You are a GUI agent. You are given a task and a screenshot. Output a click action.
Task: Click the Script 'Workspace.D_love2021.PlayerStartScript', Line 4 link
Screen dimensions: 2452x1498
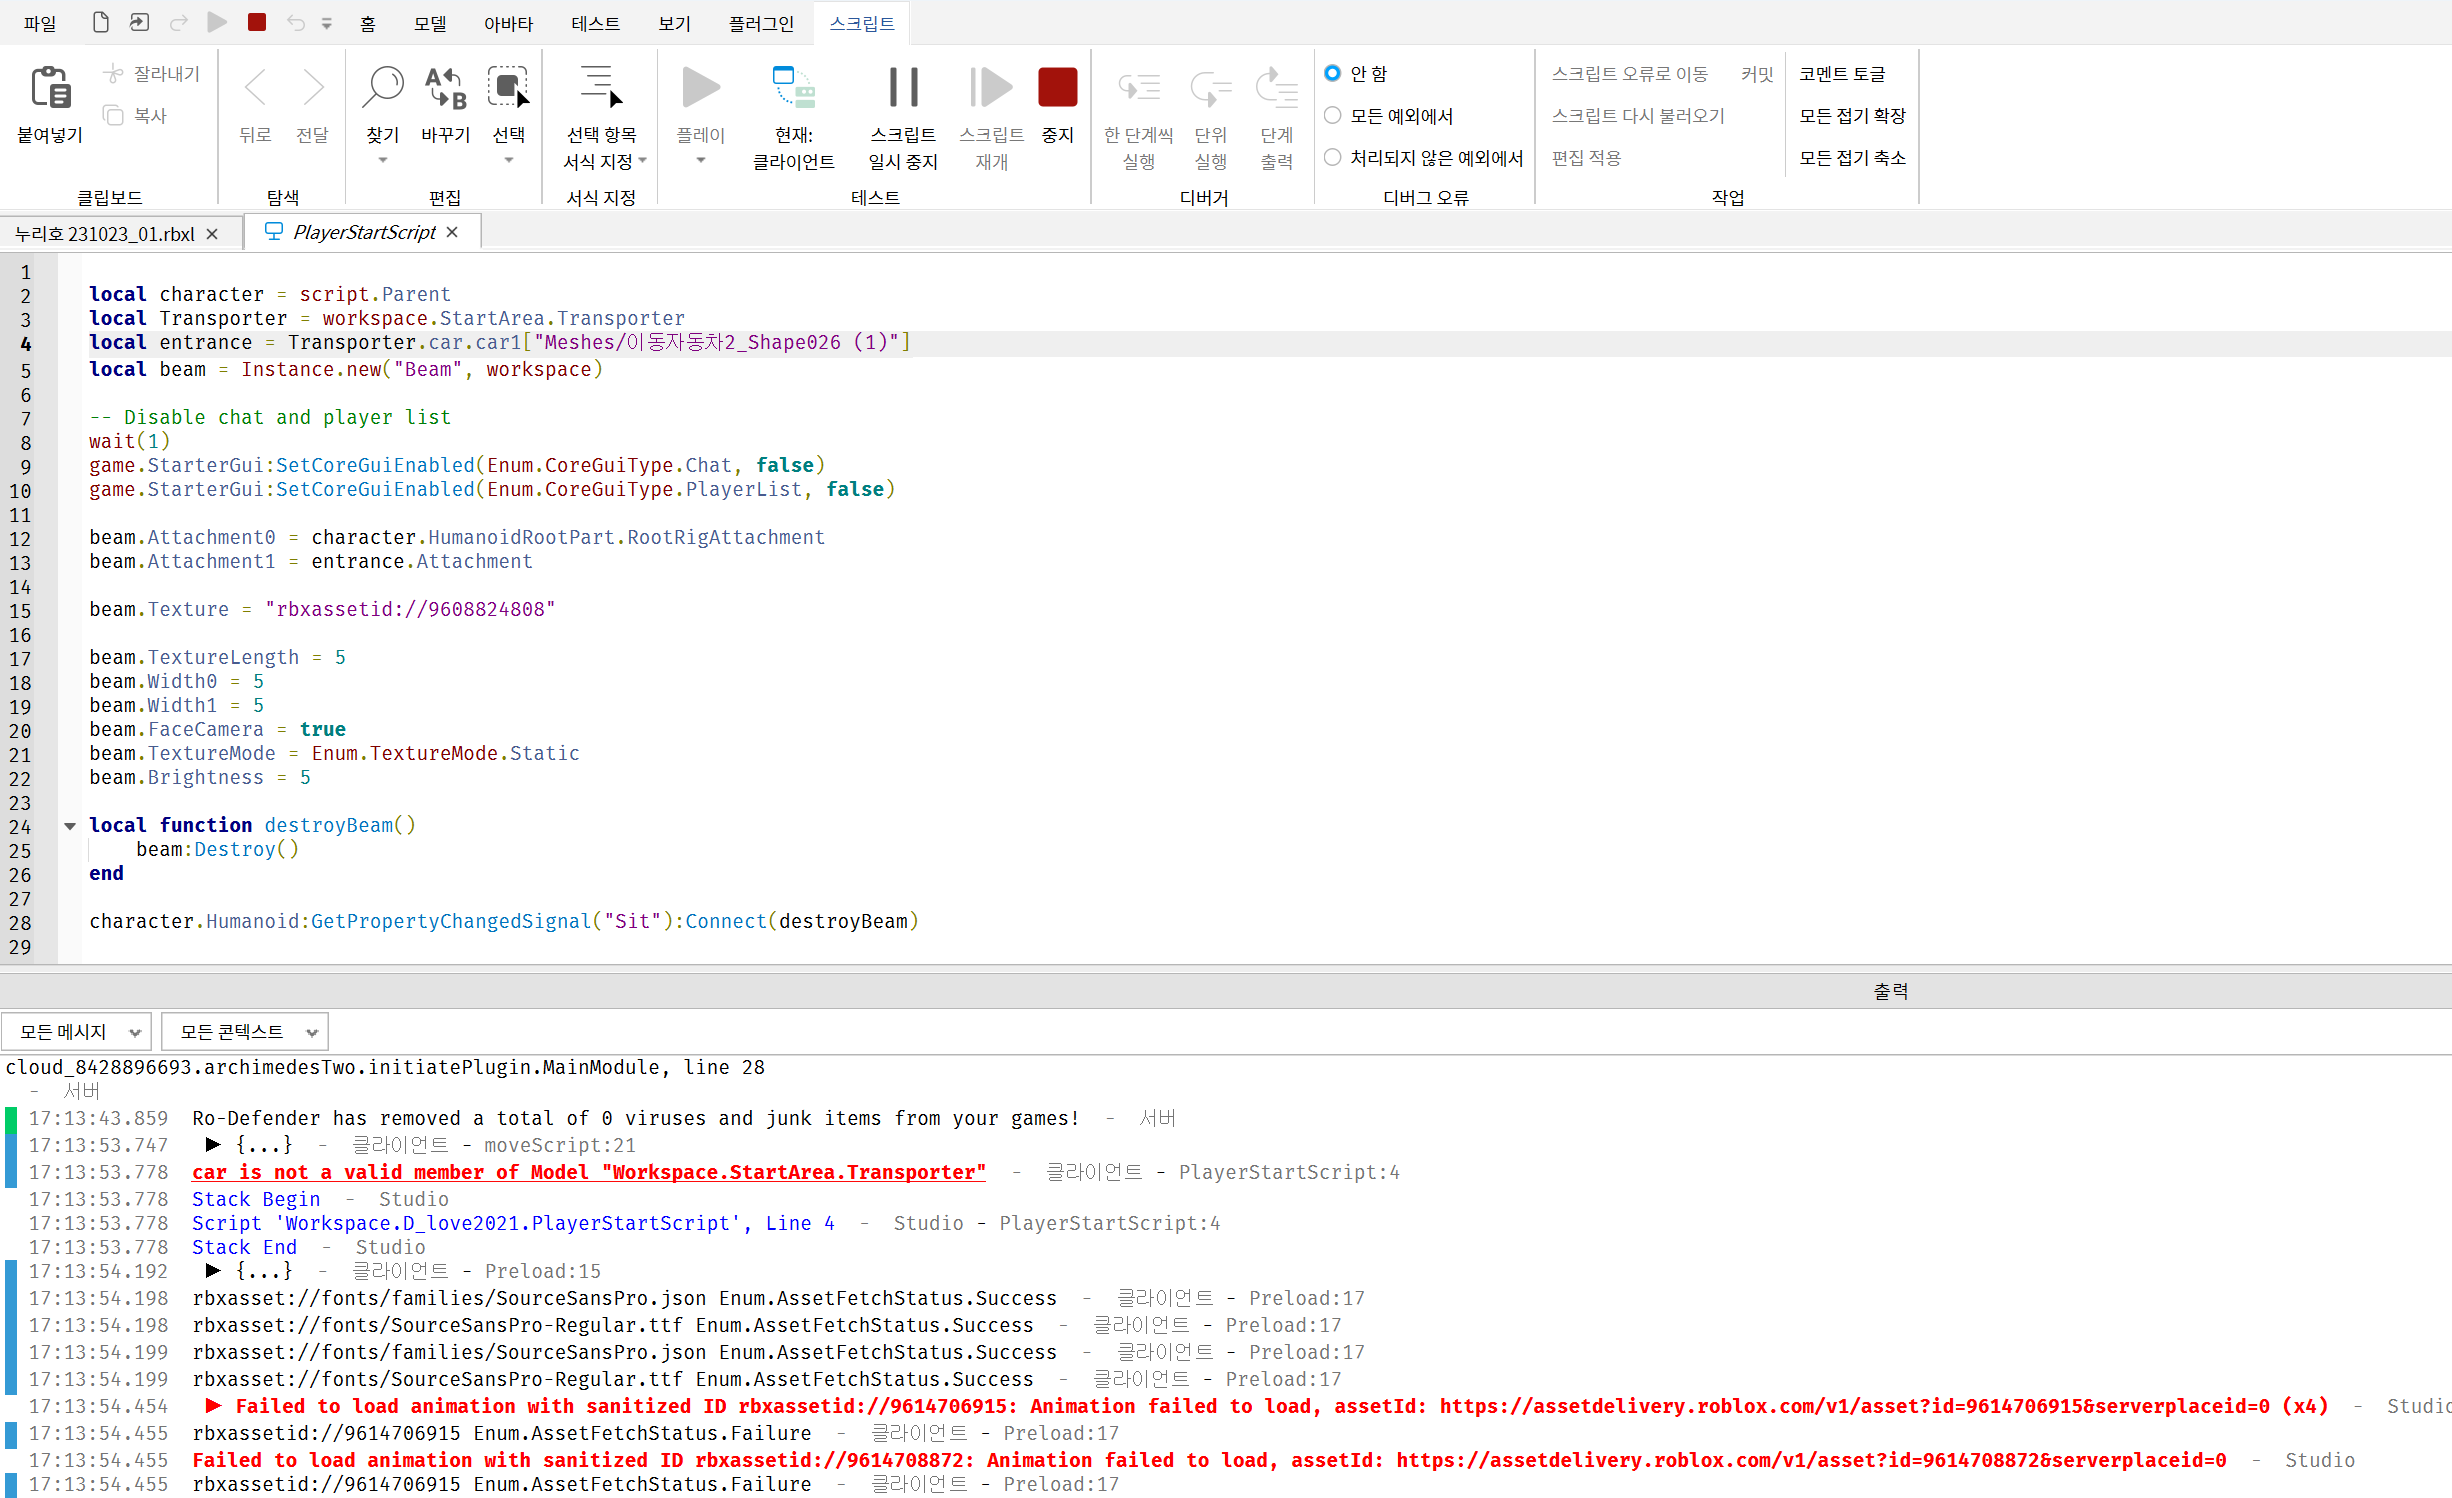pos(513,1223)
